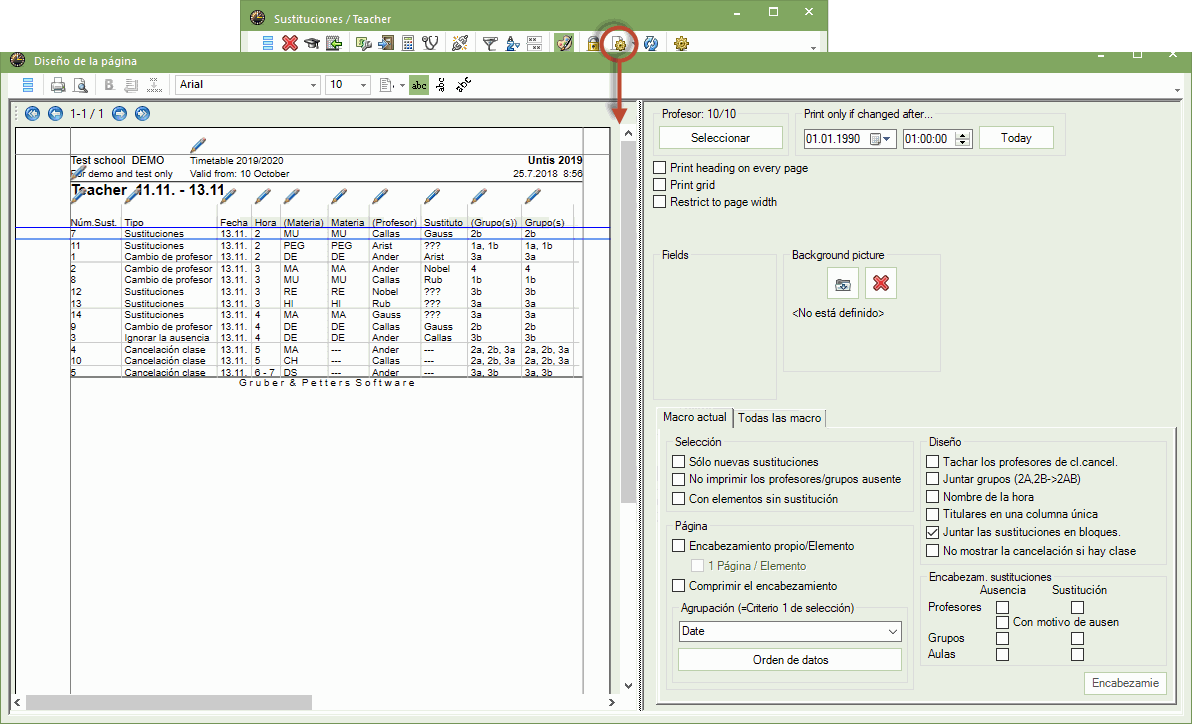1192x724 pixels.
Task: Select vertical abc text orientation
Action: click(441, 85)
